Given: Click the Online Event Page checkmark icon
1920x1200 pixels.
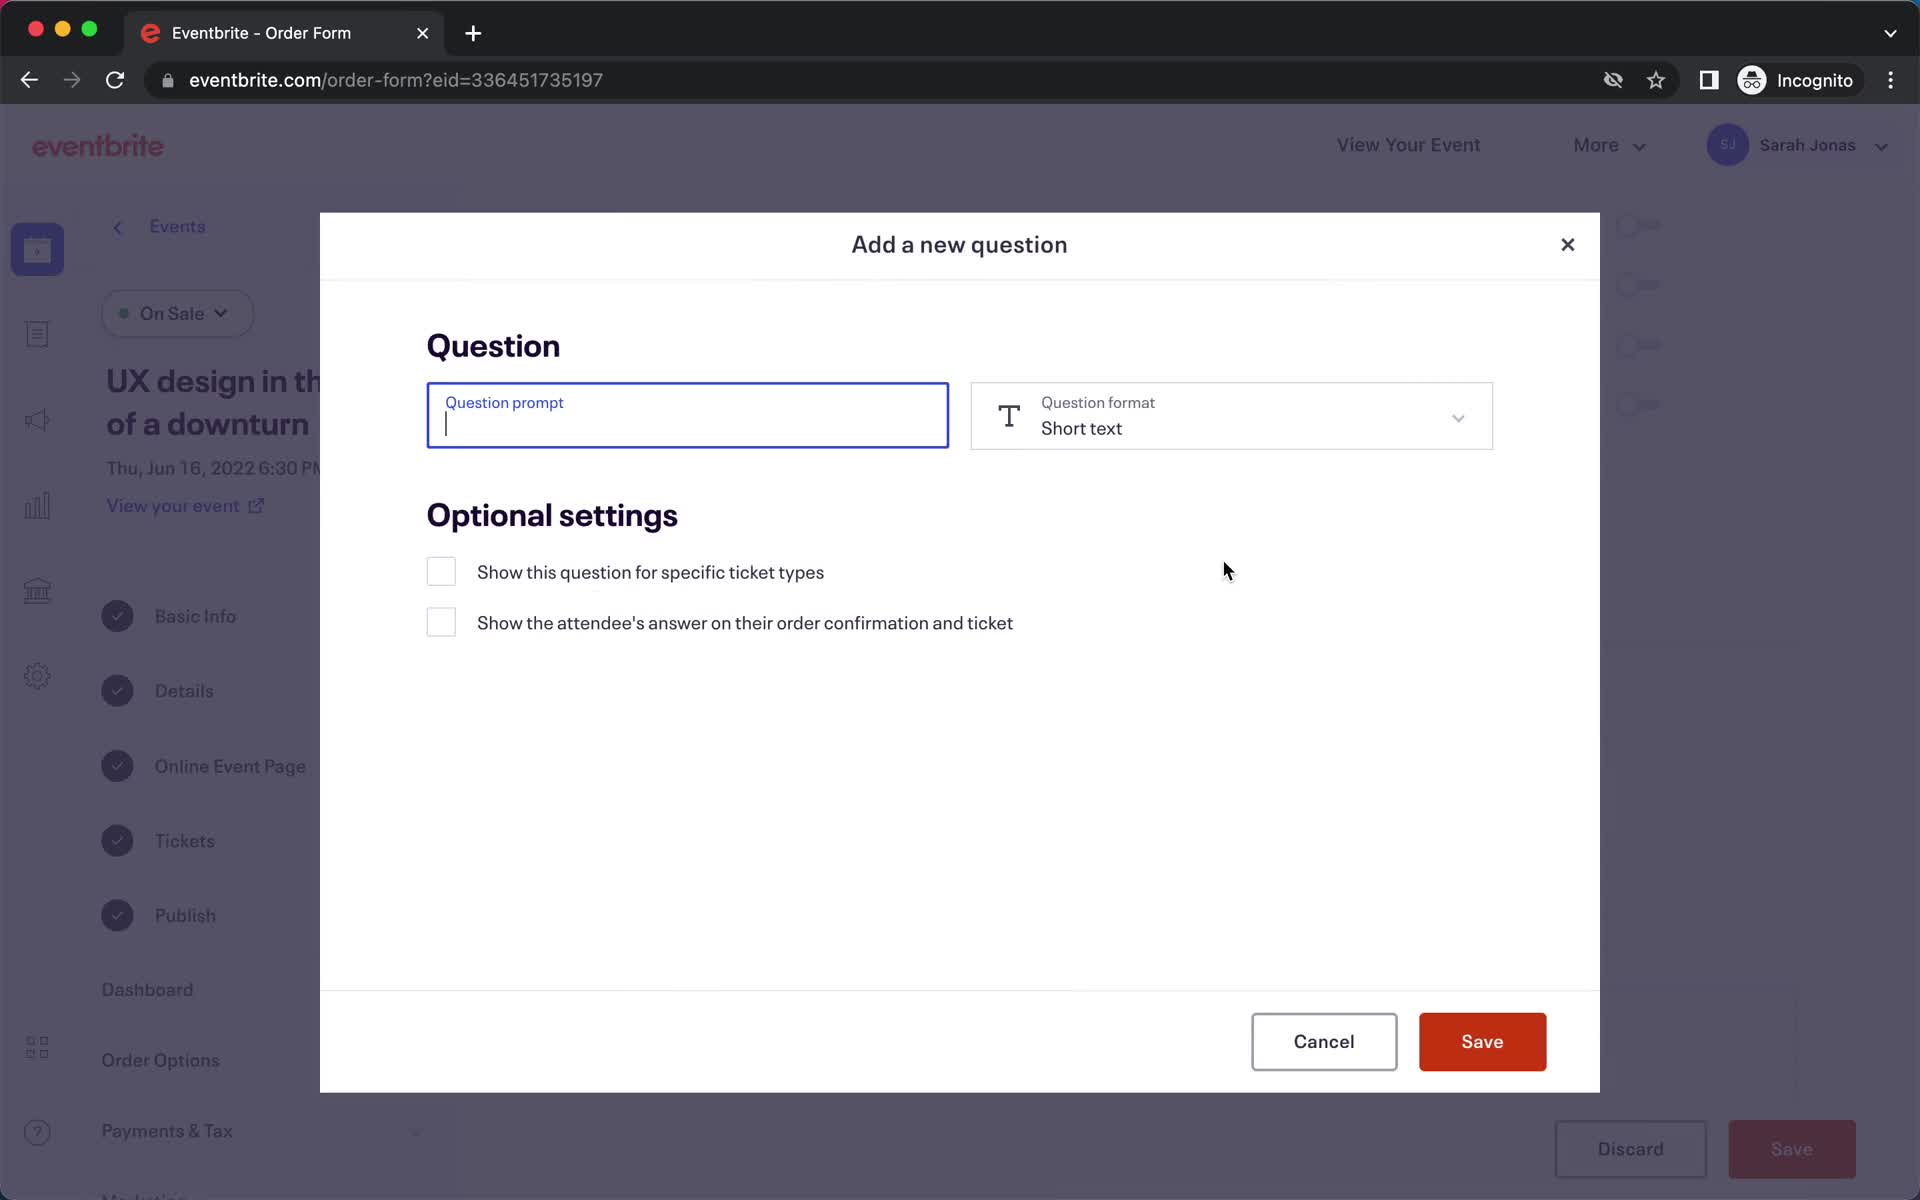Looking at the screenshot, I should [x=117, y=765].
